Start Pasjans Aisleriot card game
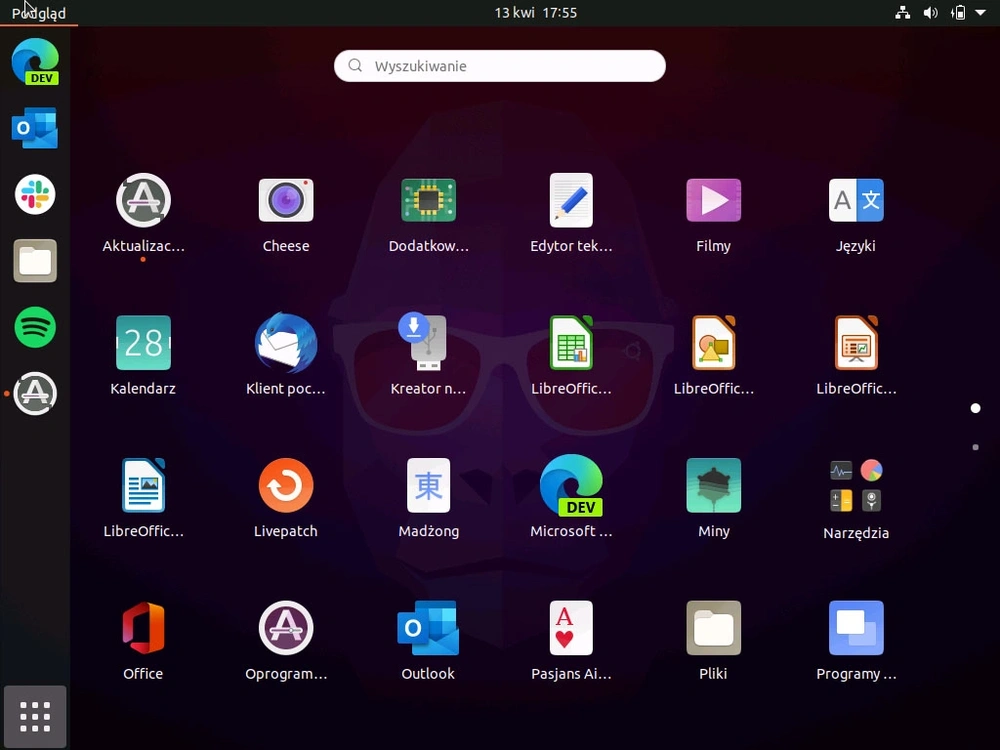Viewport: 1000px width, 750px height. pyautogui.click(x=571, y=628)
